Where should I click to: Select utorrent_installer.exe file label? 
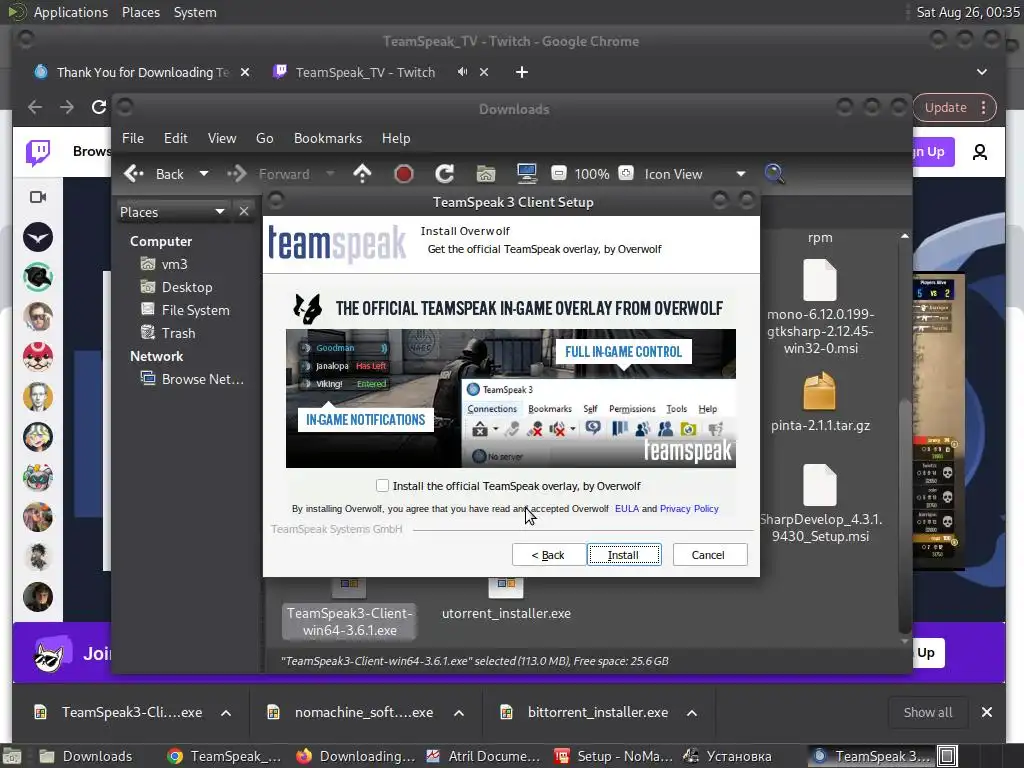pos(506,613)
